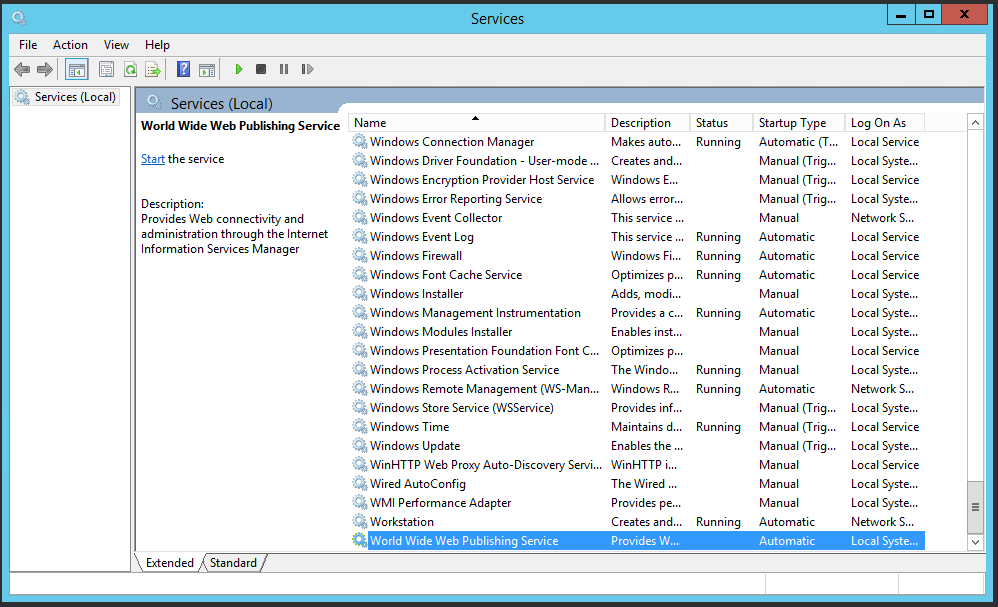998x607 pixels.
Task: Select the Windows Update service
Action: pos(638,445)
